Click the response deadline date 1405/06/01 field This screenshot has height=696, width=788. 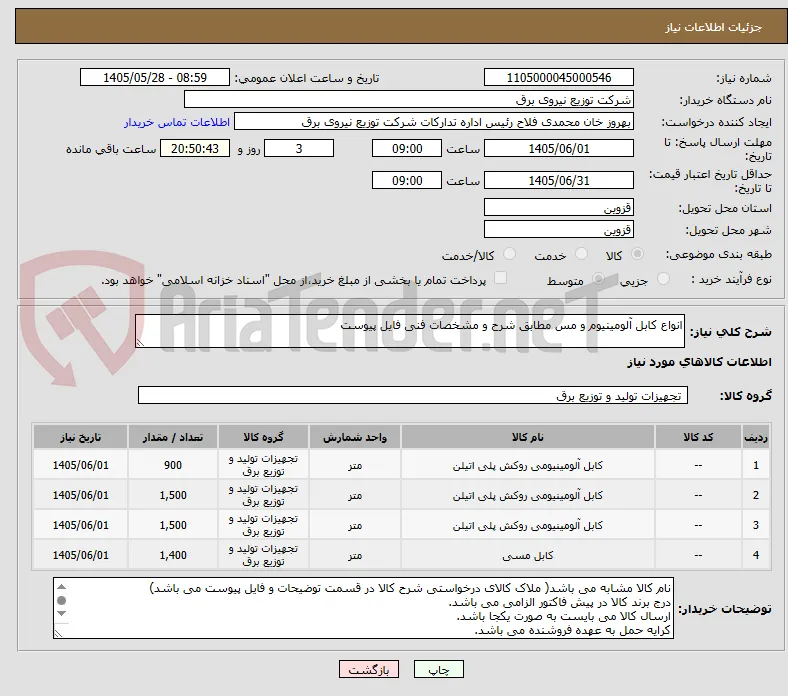coord(558,149)
